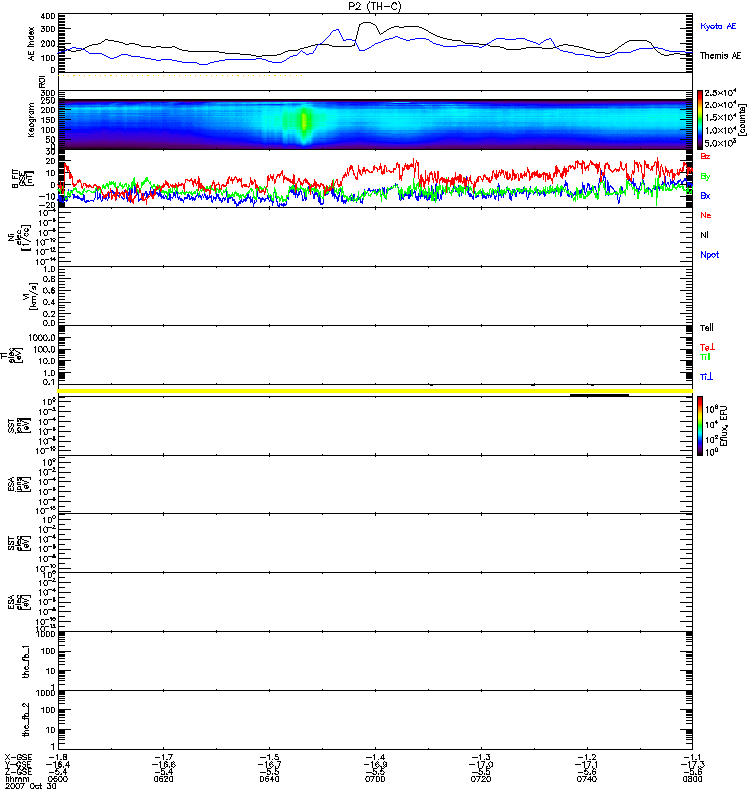
Task: Click the dotted orange ROI line
Action: (x=181, y=76)
